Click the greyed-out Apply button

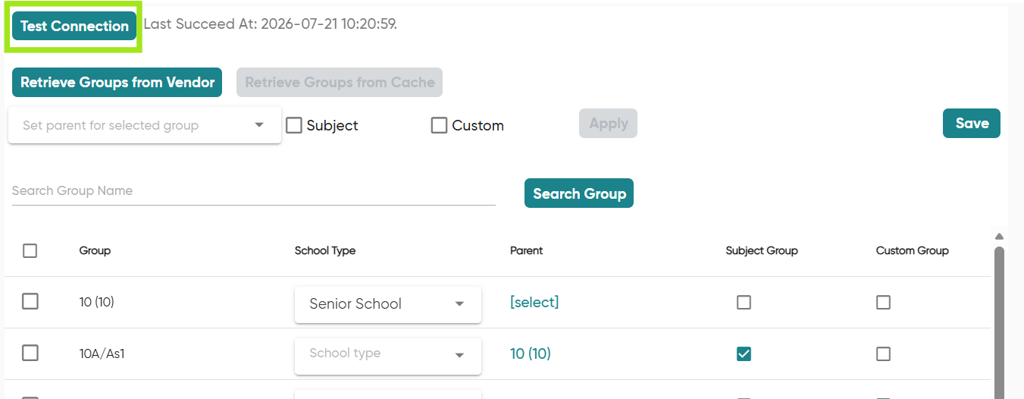point(608,123)
